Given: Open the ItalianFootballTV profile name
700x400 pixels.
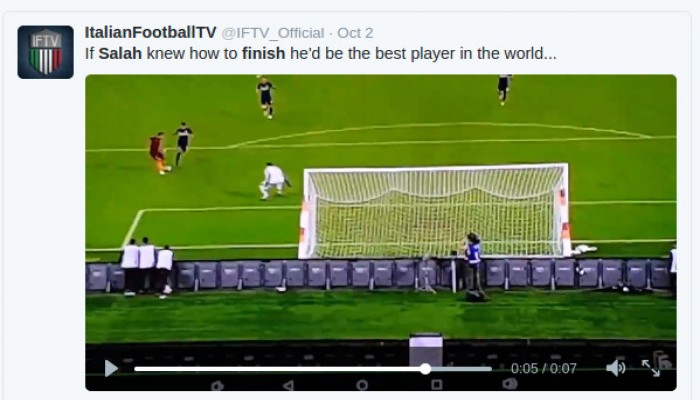Looking at the screenshot, I should (150, 33).
